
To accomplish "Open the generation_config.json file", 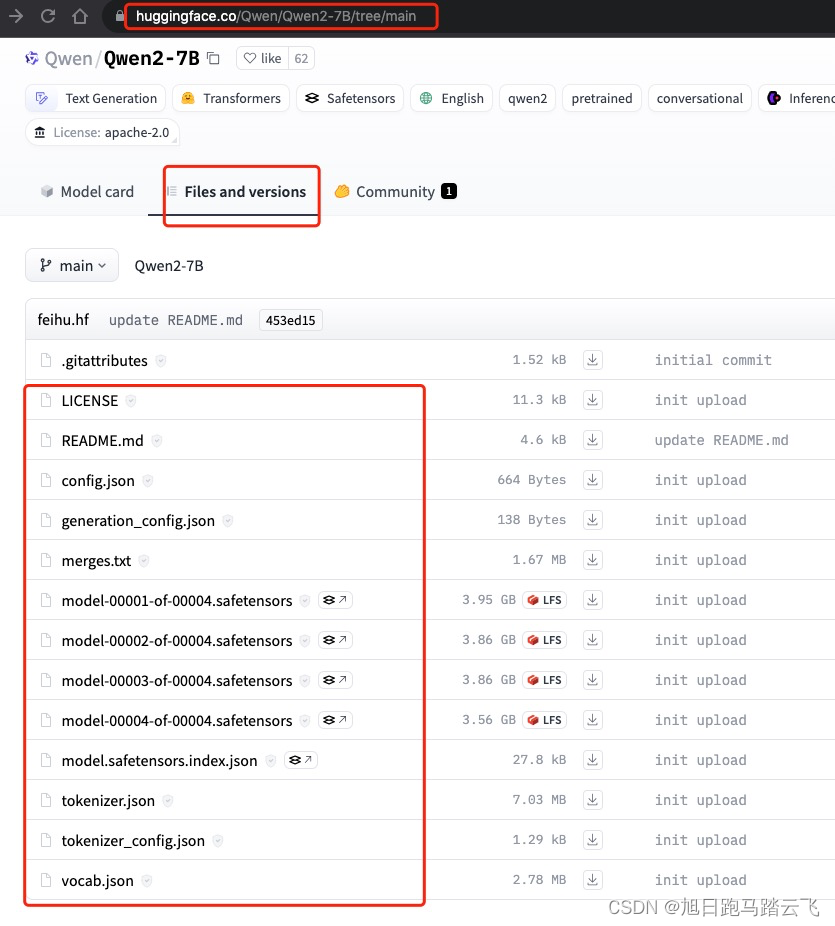I will click(138, 521).
